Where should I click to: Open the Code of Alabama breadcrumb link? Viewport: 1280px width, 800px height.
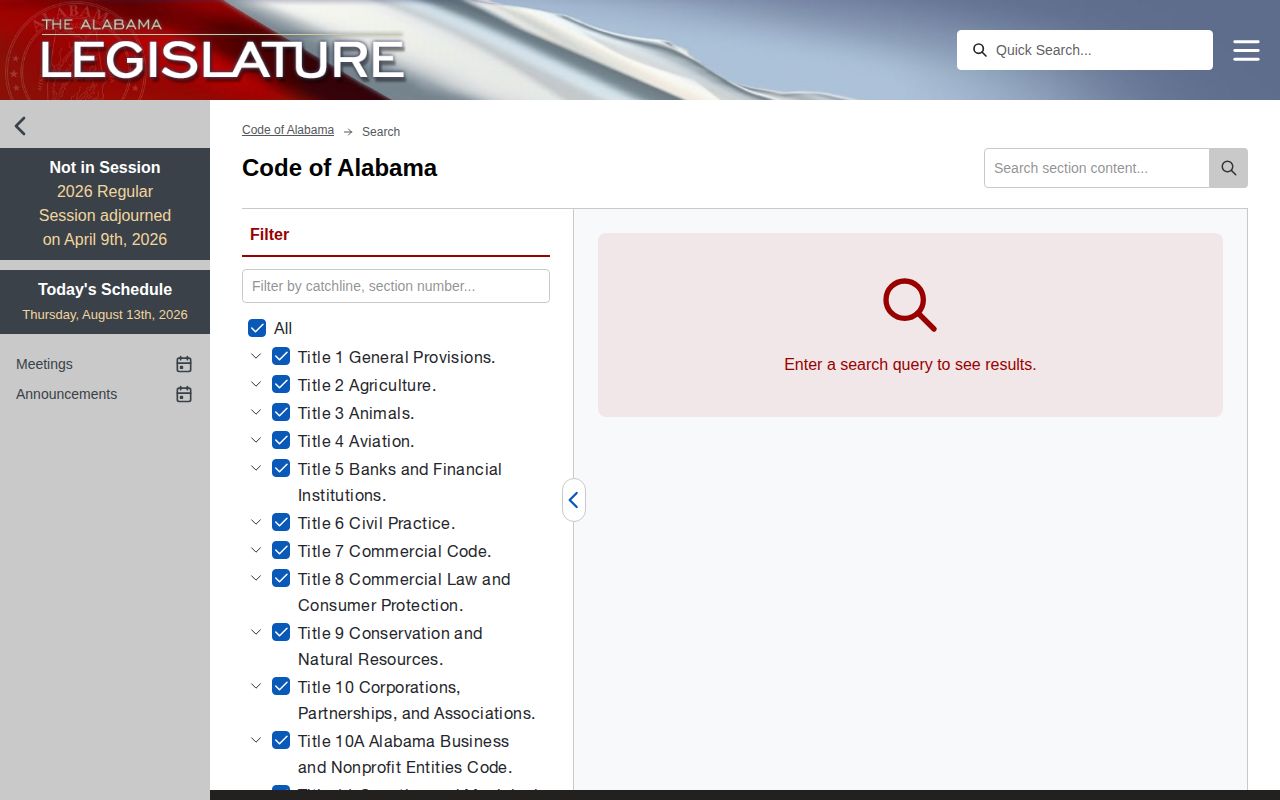click(x=288, y=130)
